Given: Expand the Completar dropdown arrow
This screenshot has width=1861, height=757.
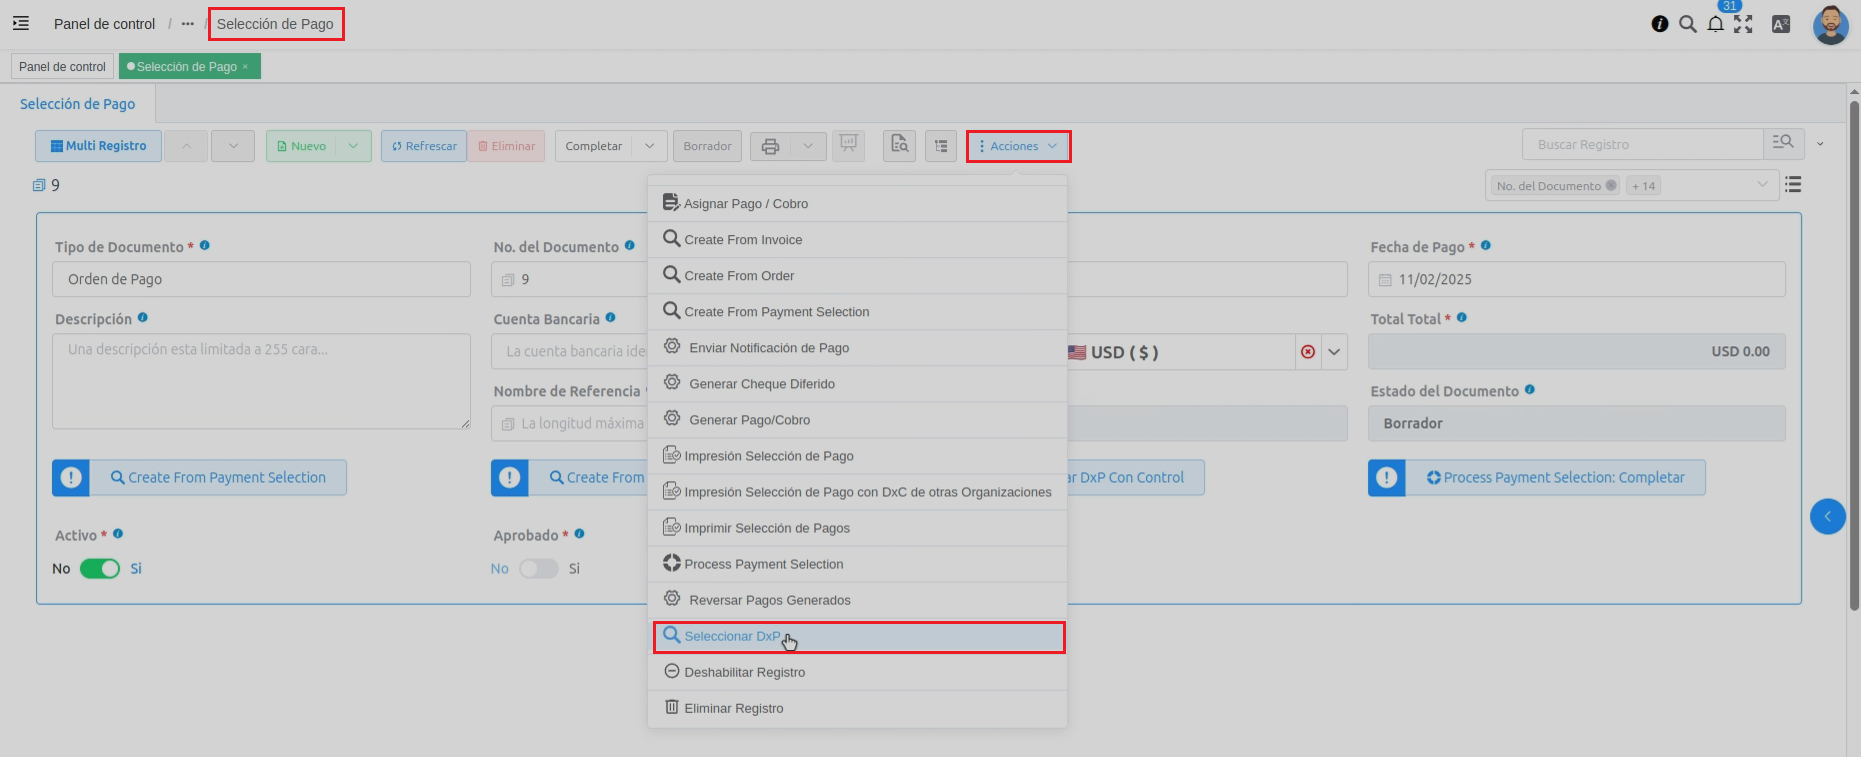Looking at the screenshot, I should point(650,146).
